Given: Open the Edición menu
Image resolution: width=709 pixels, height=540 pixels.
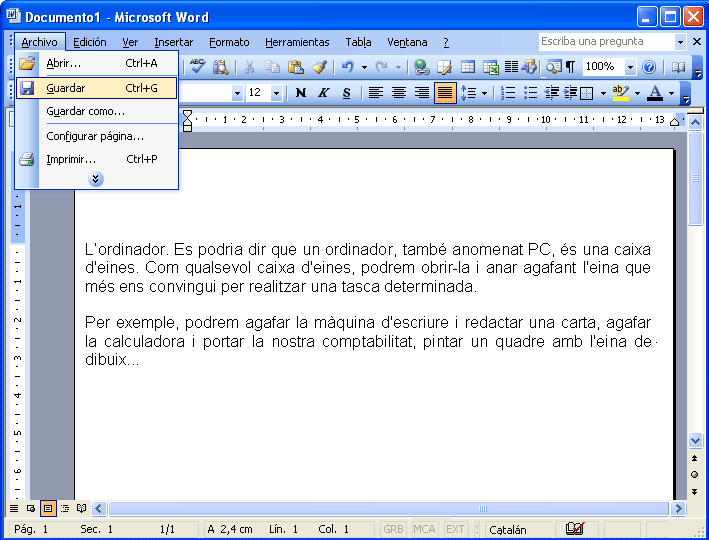Looking at the screenshot, I should tap(90, 42).
